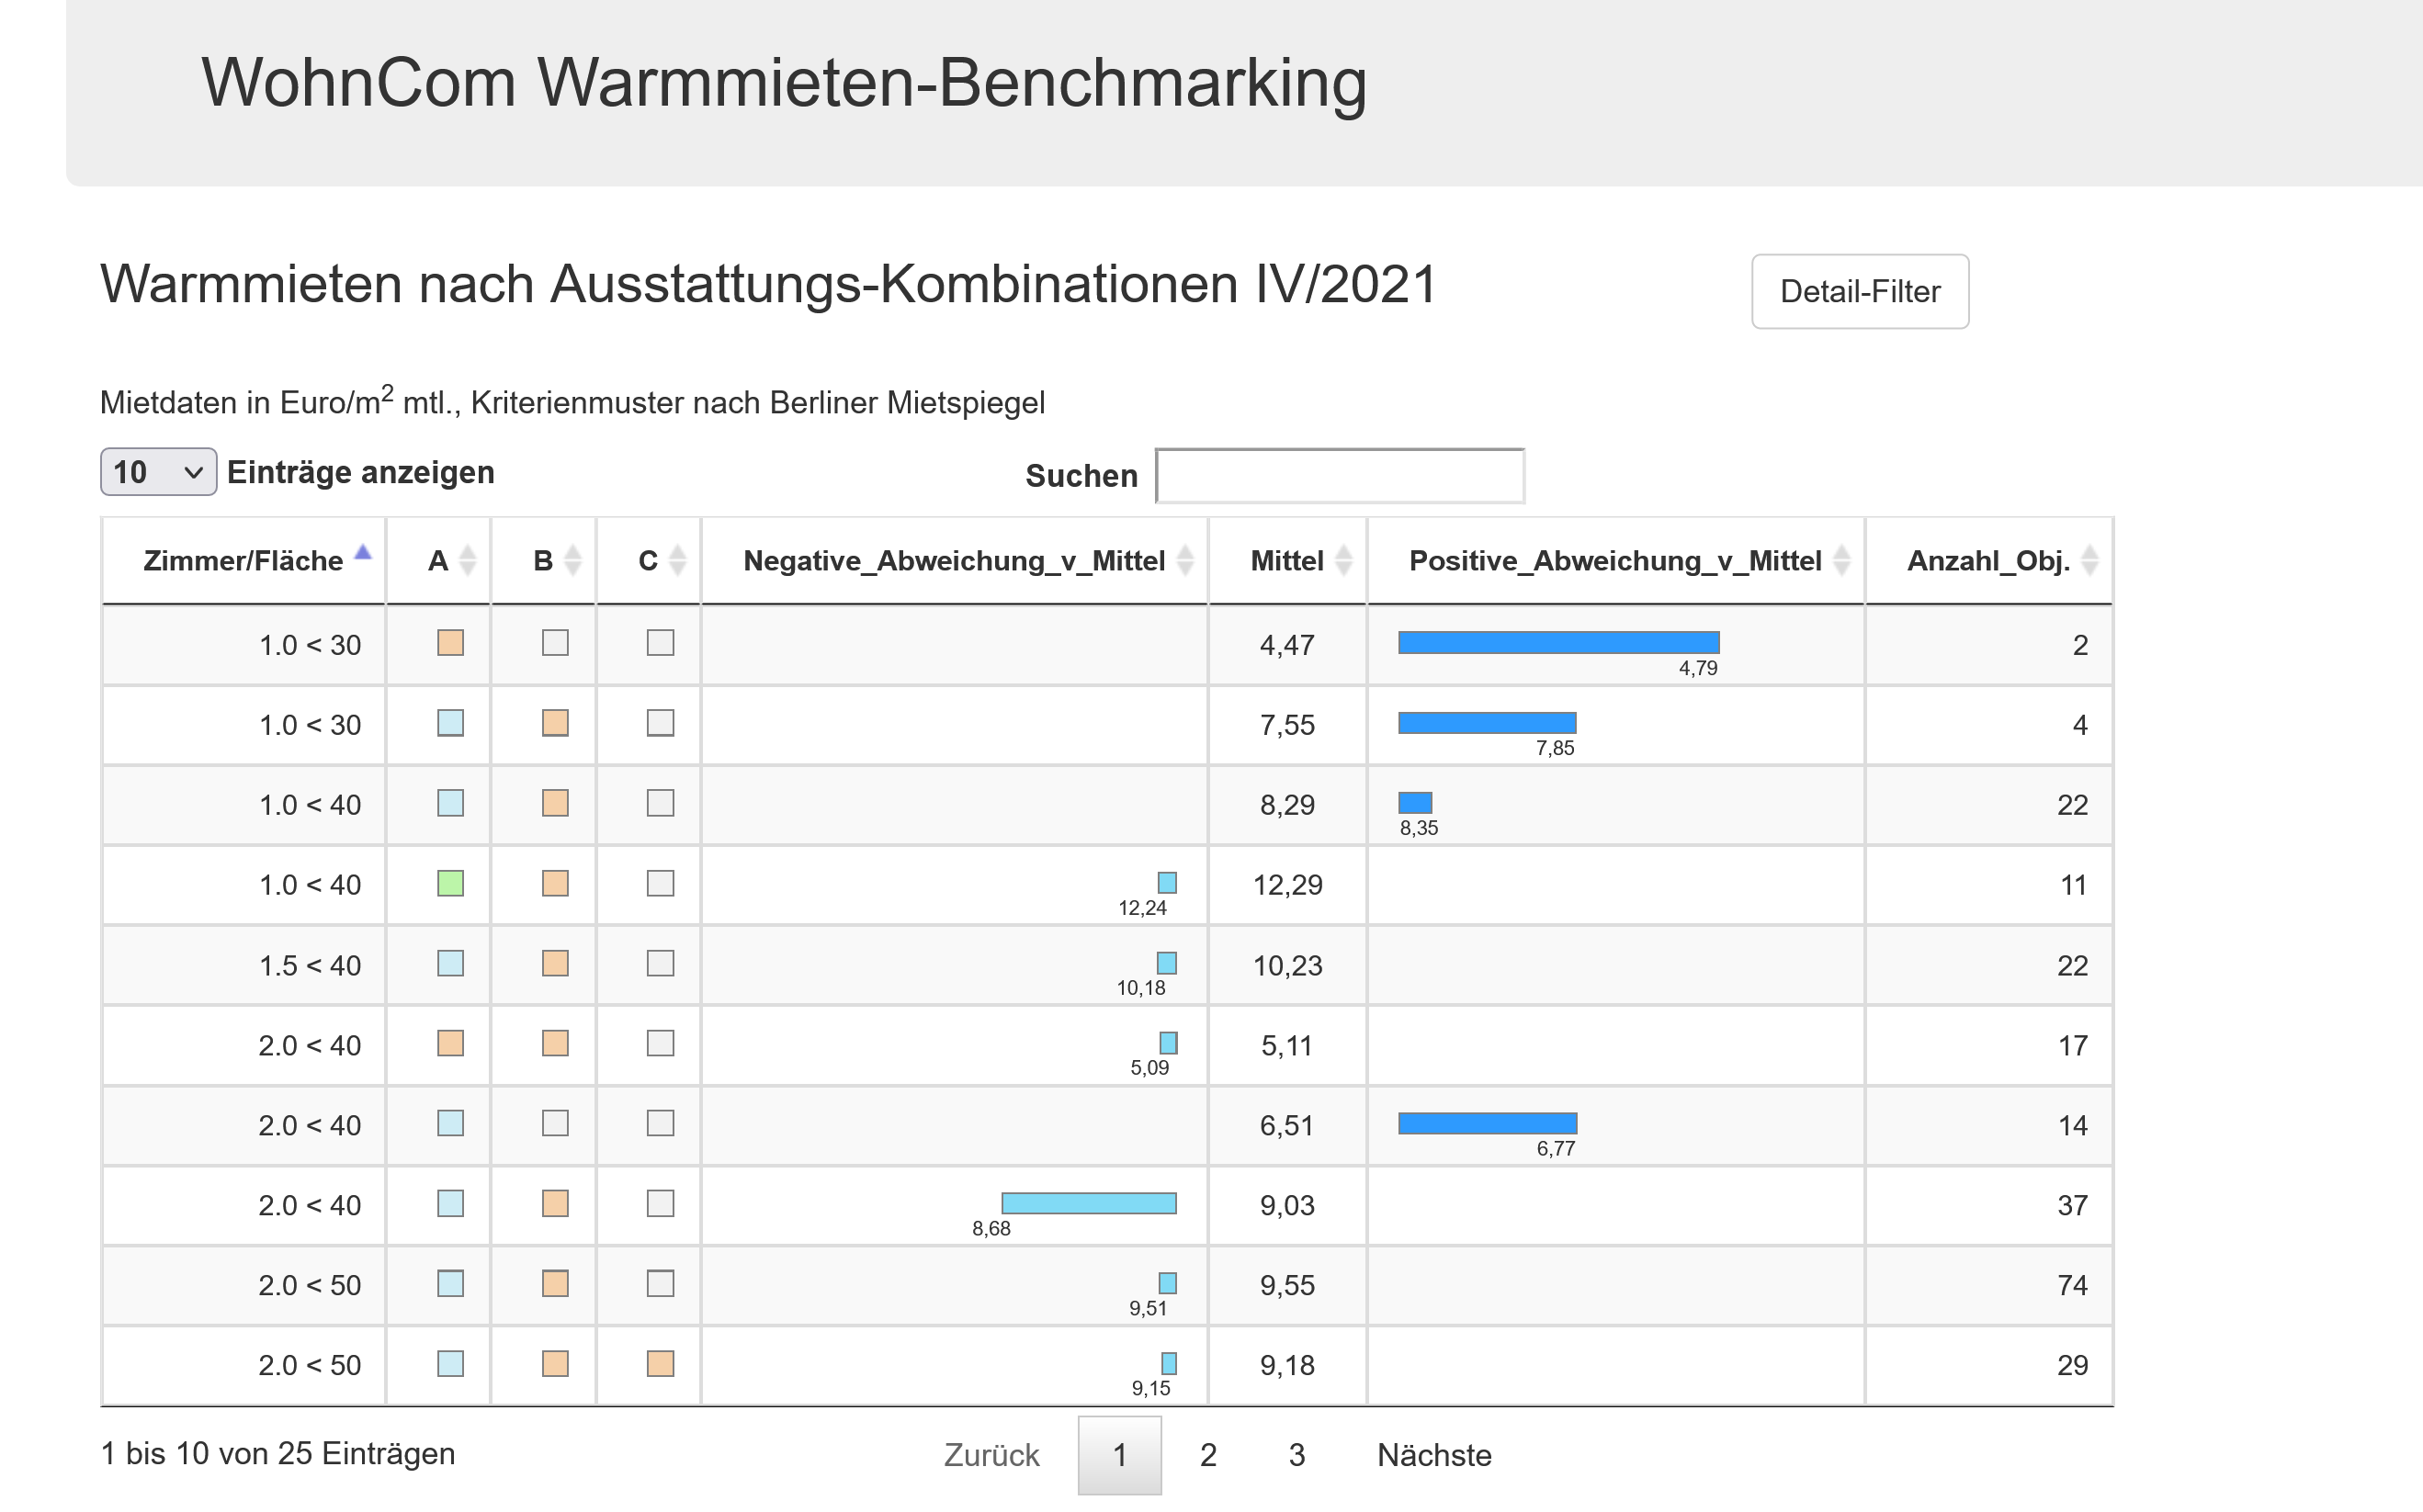Select the negative deviation marker labeled 9,51

(x=1168, y=1283)
